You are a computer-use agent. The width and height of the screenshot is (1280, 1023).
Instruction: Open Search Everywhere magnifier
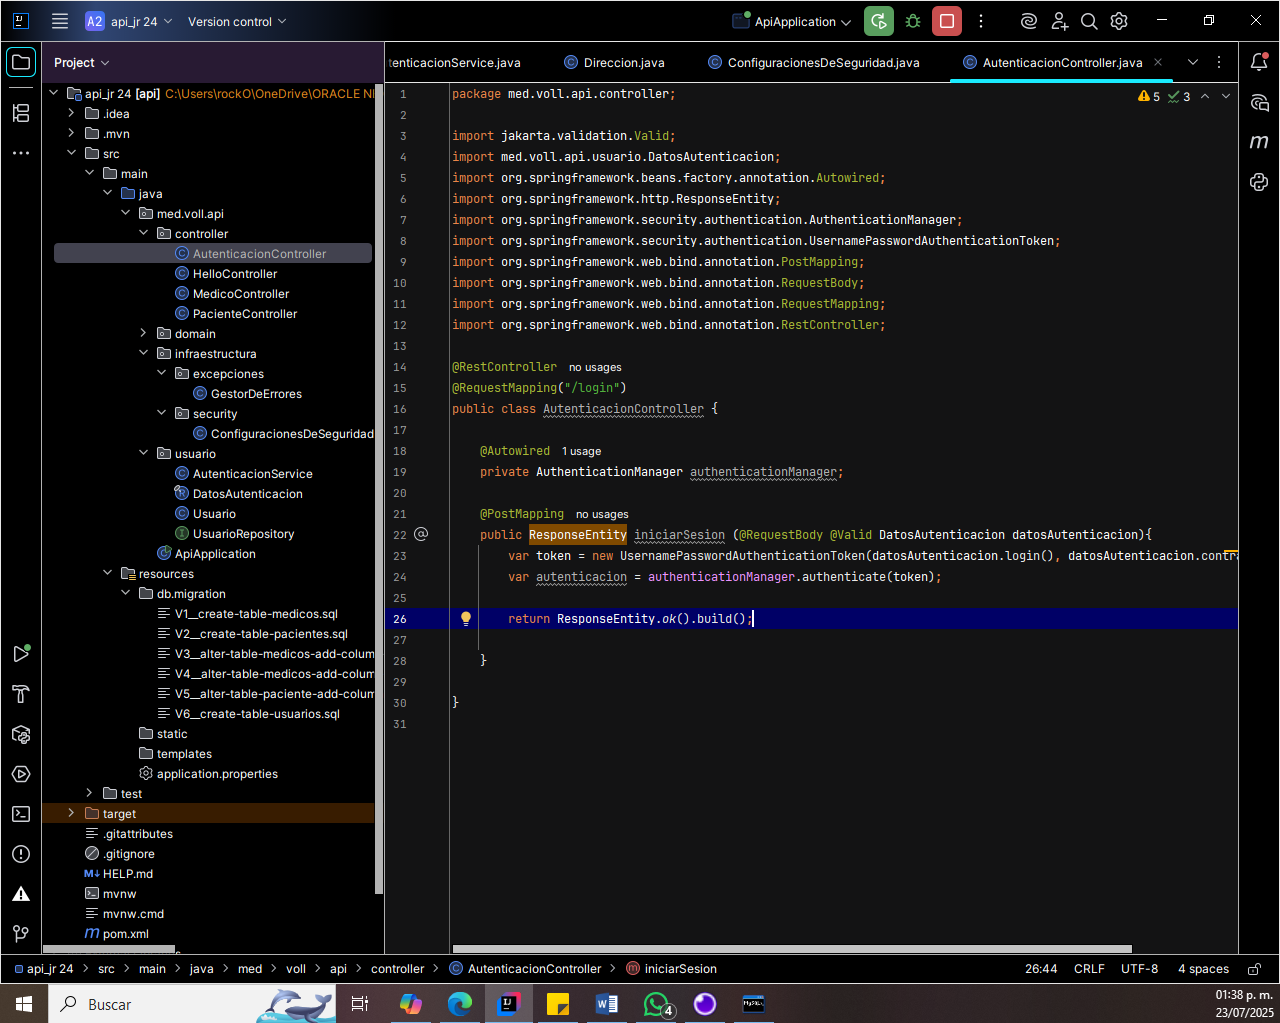1089,21
